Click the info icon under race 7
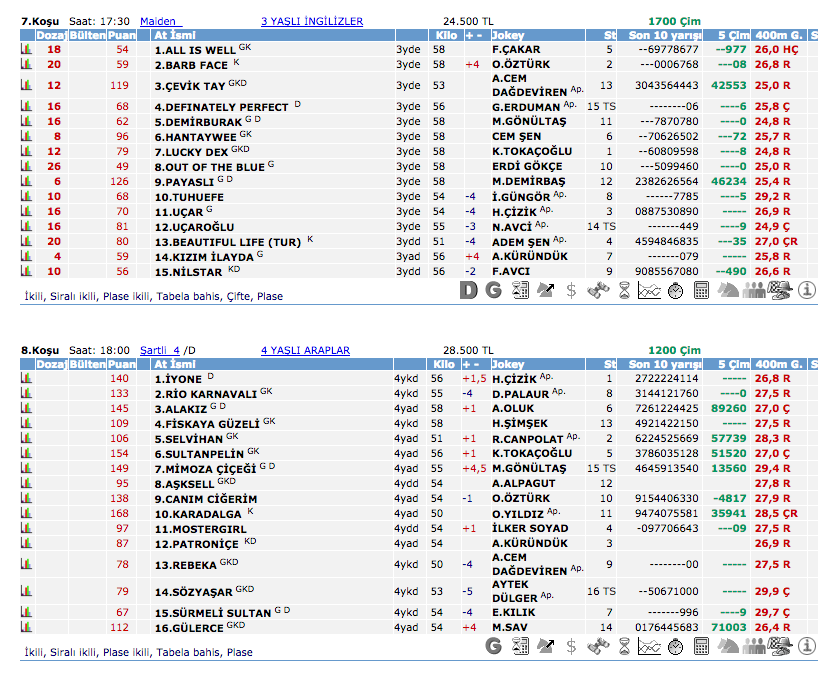Viewport: 840px width, 677px height. coord(807,290)
